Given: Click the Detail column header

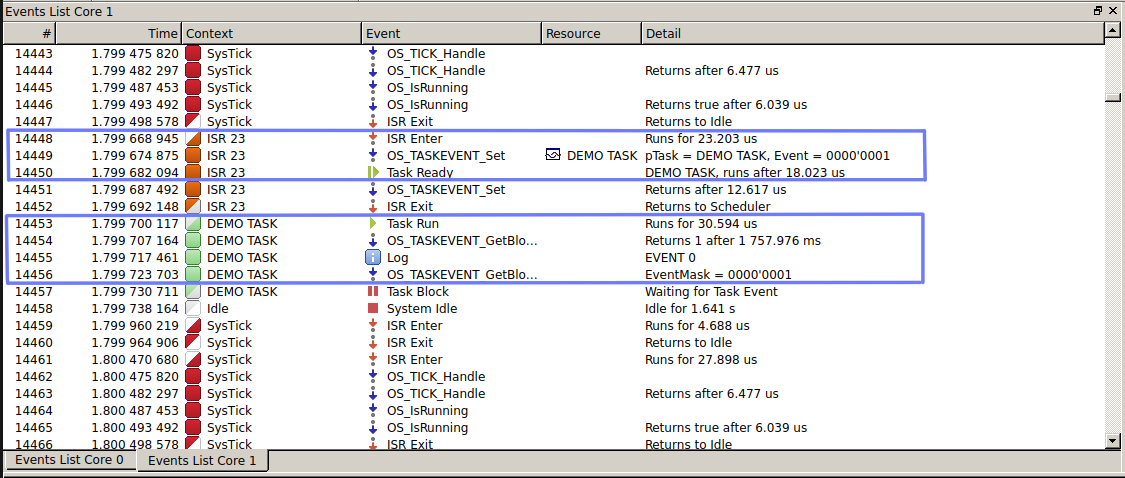Looking at the screenshot, I should point(870,34).
